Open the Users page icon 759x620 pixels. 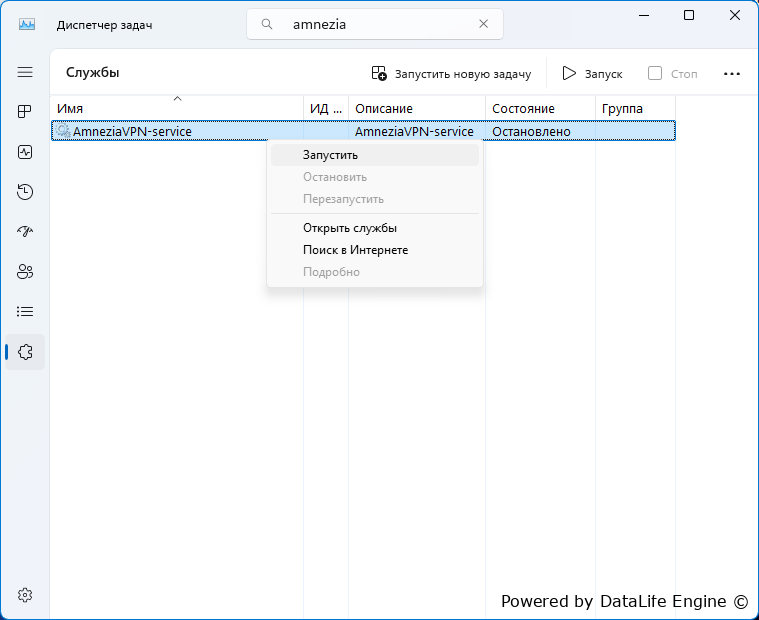[x=25, y=272]
